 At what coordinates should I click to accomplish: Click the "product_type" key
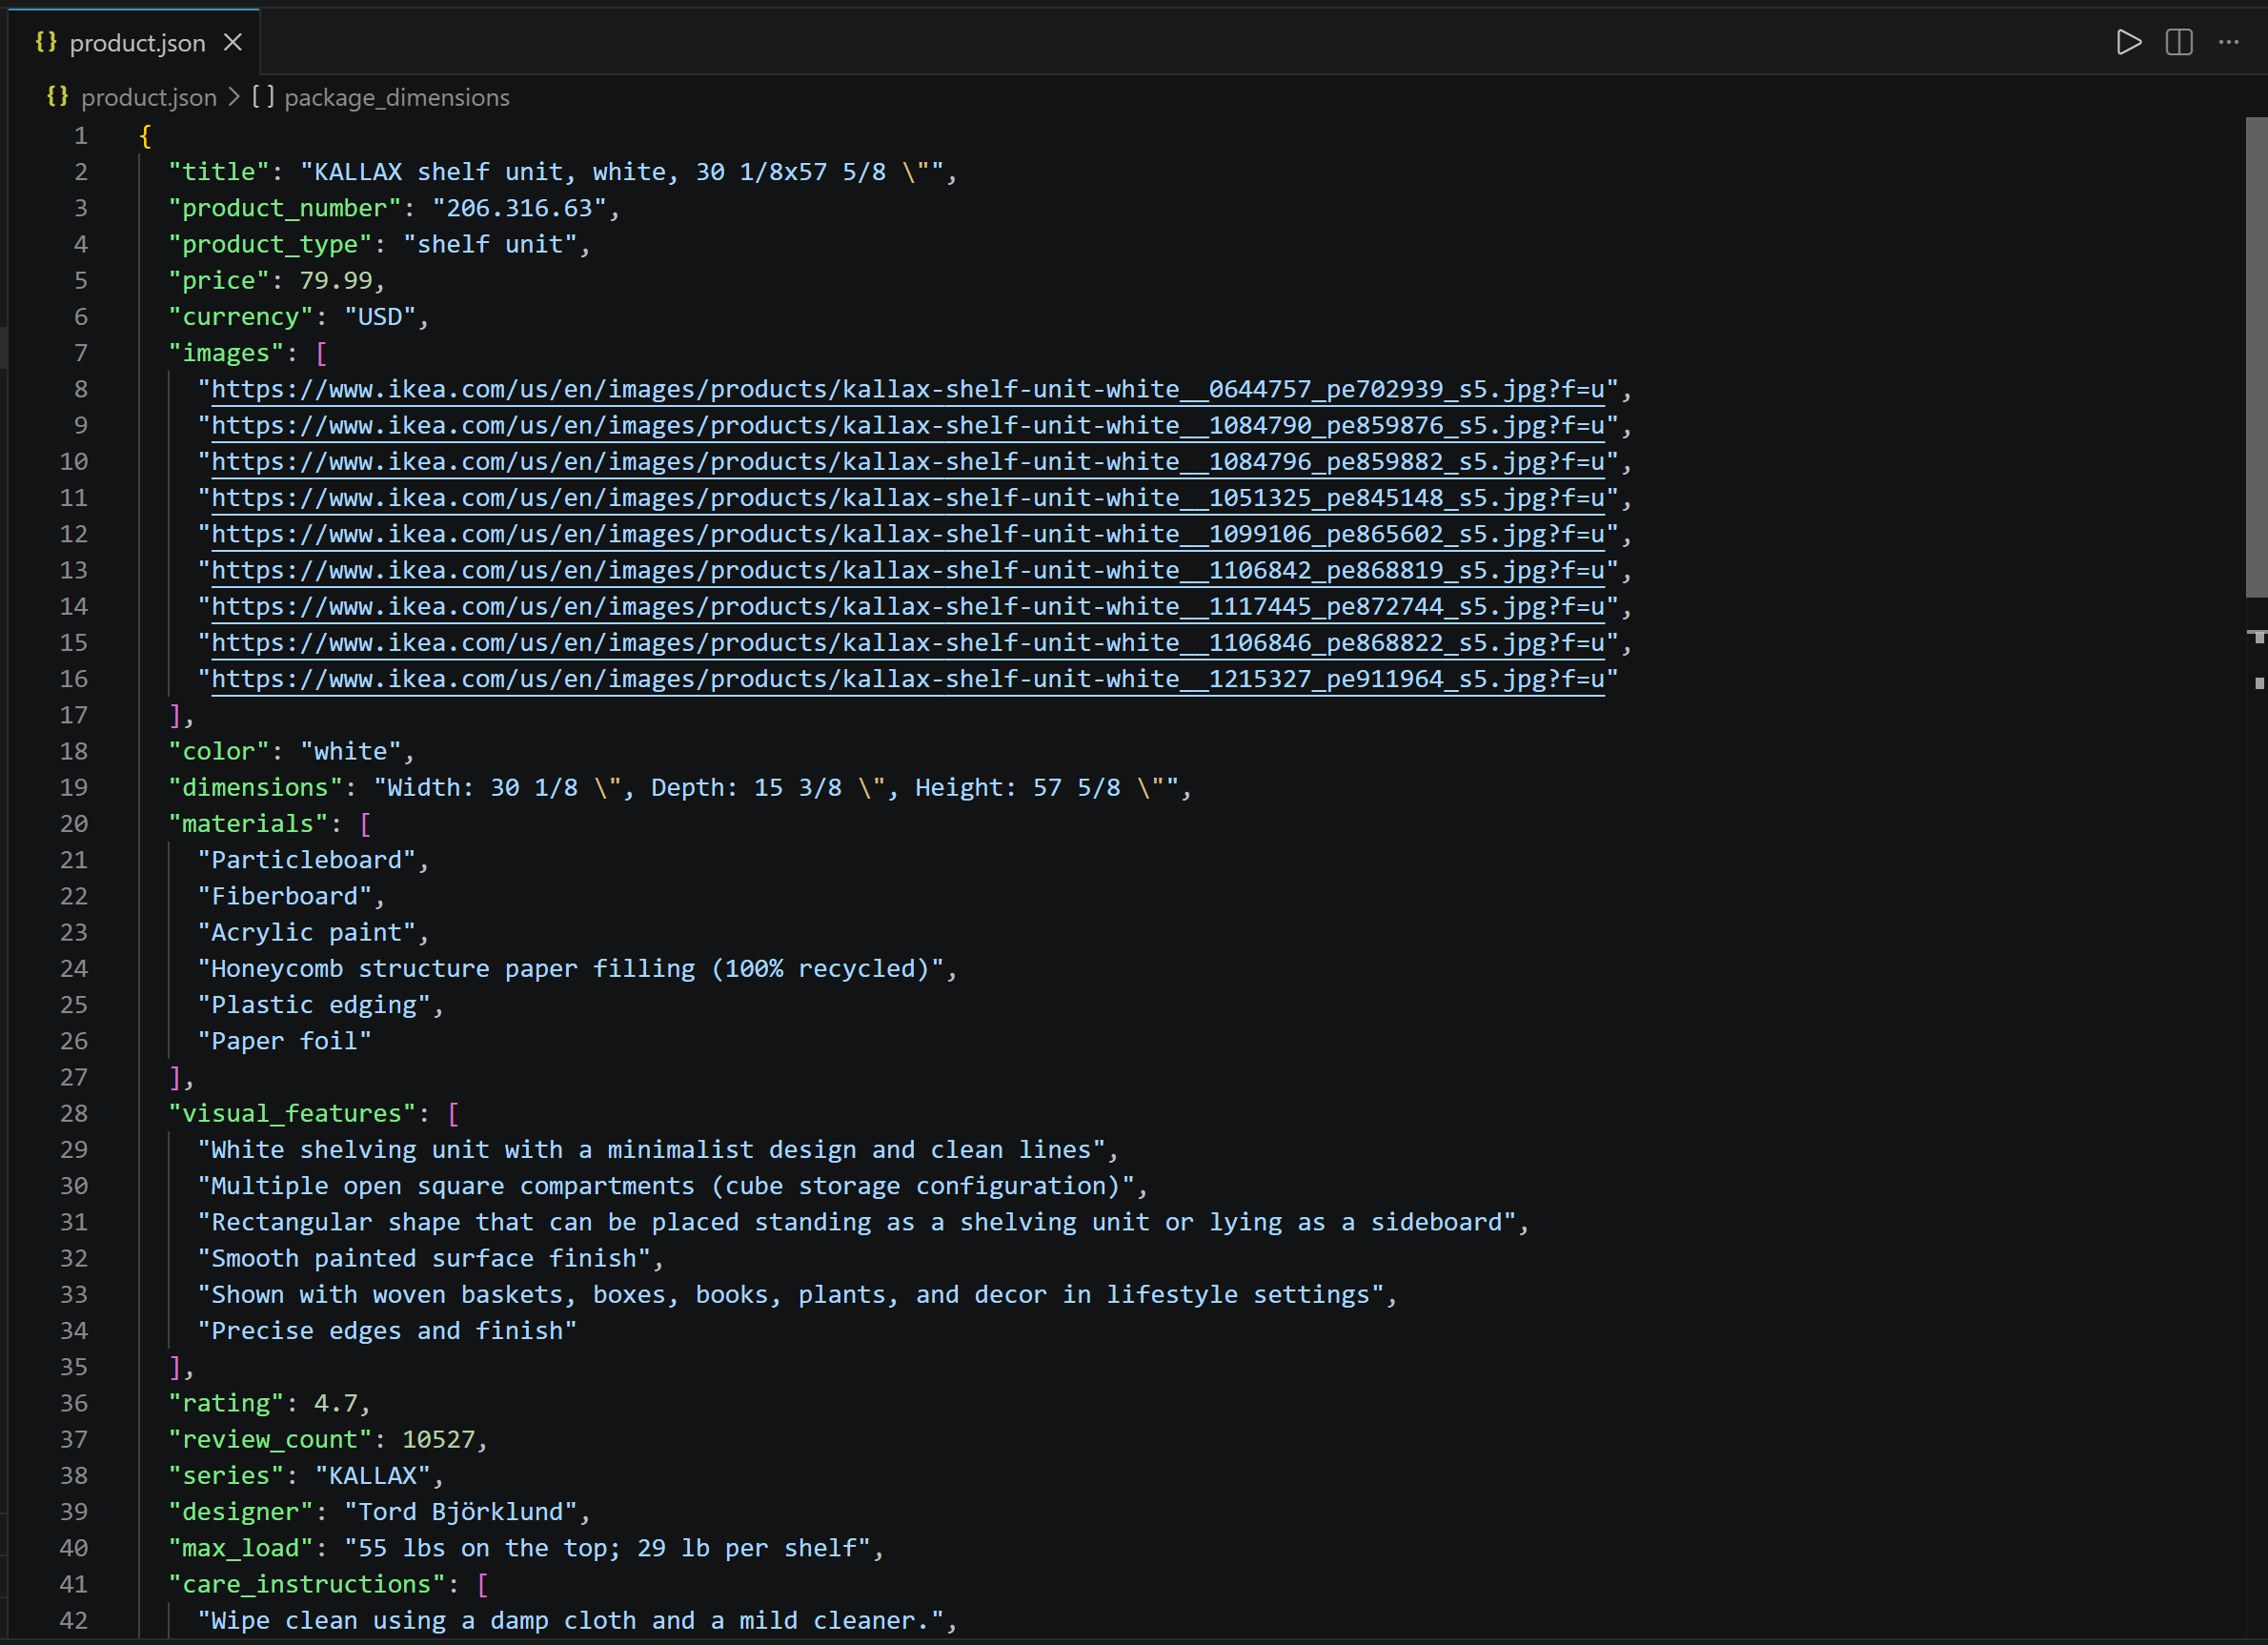(x=270, y=244)
